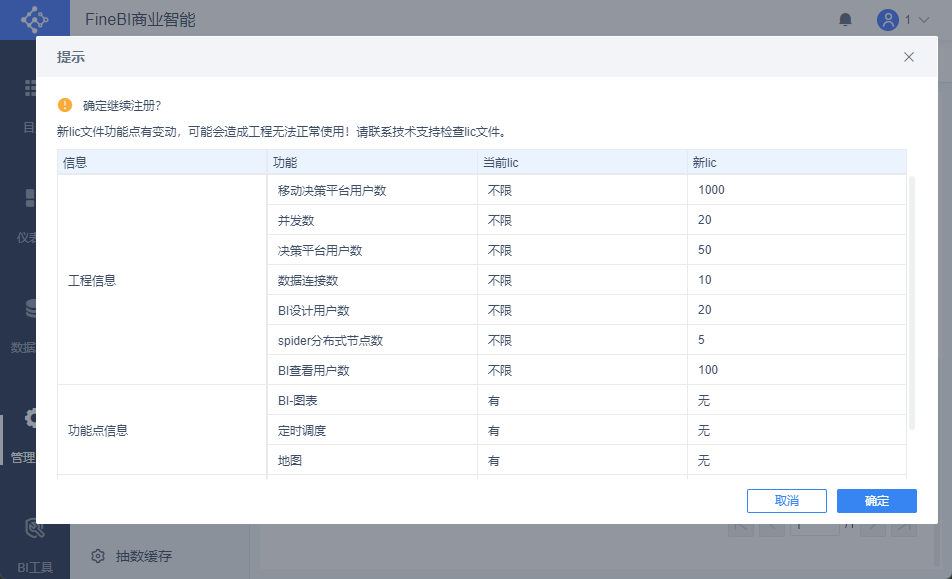Image resolution: width=952 pixels, height=579 pixels.
Task: Click the orange warning icon
Action: (65, 105)
